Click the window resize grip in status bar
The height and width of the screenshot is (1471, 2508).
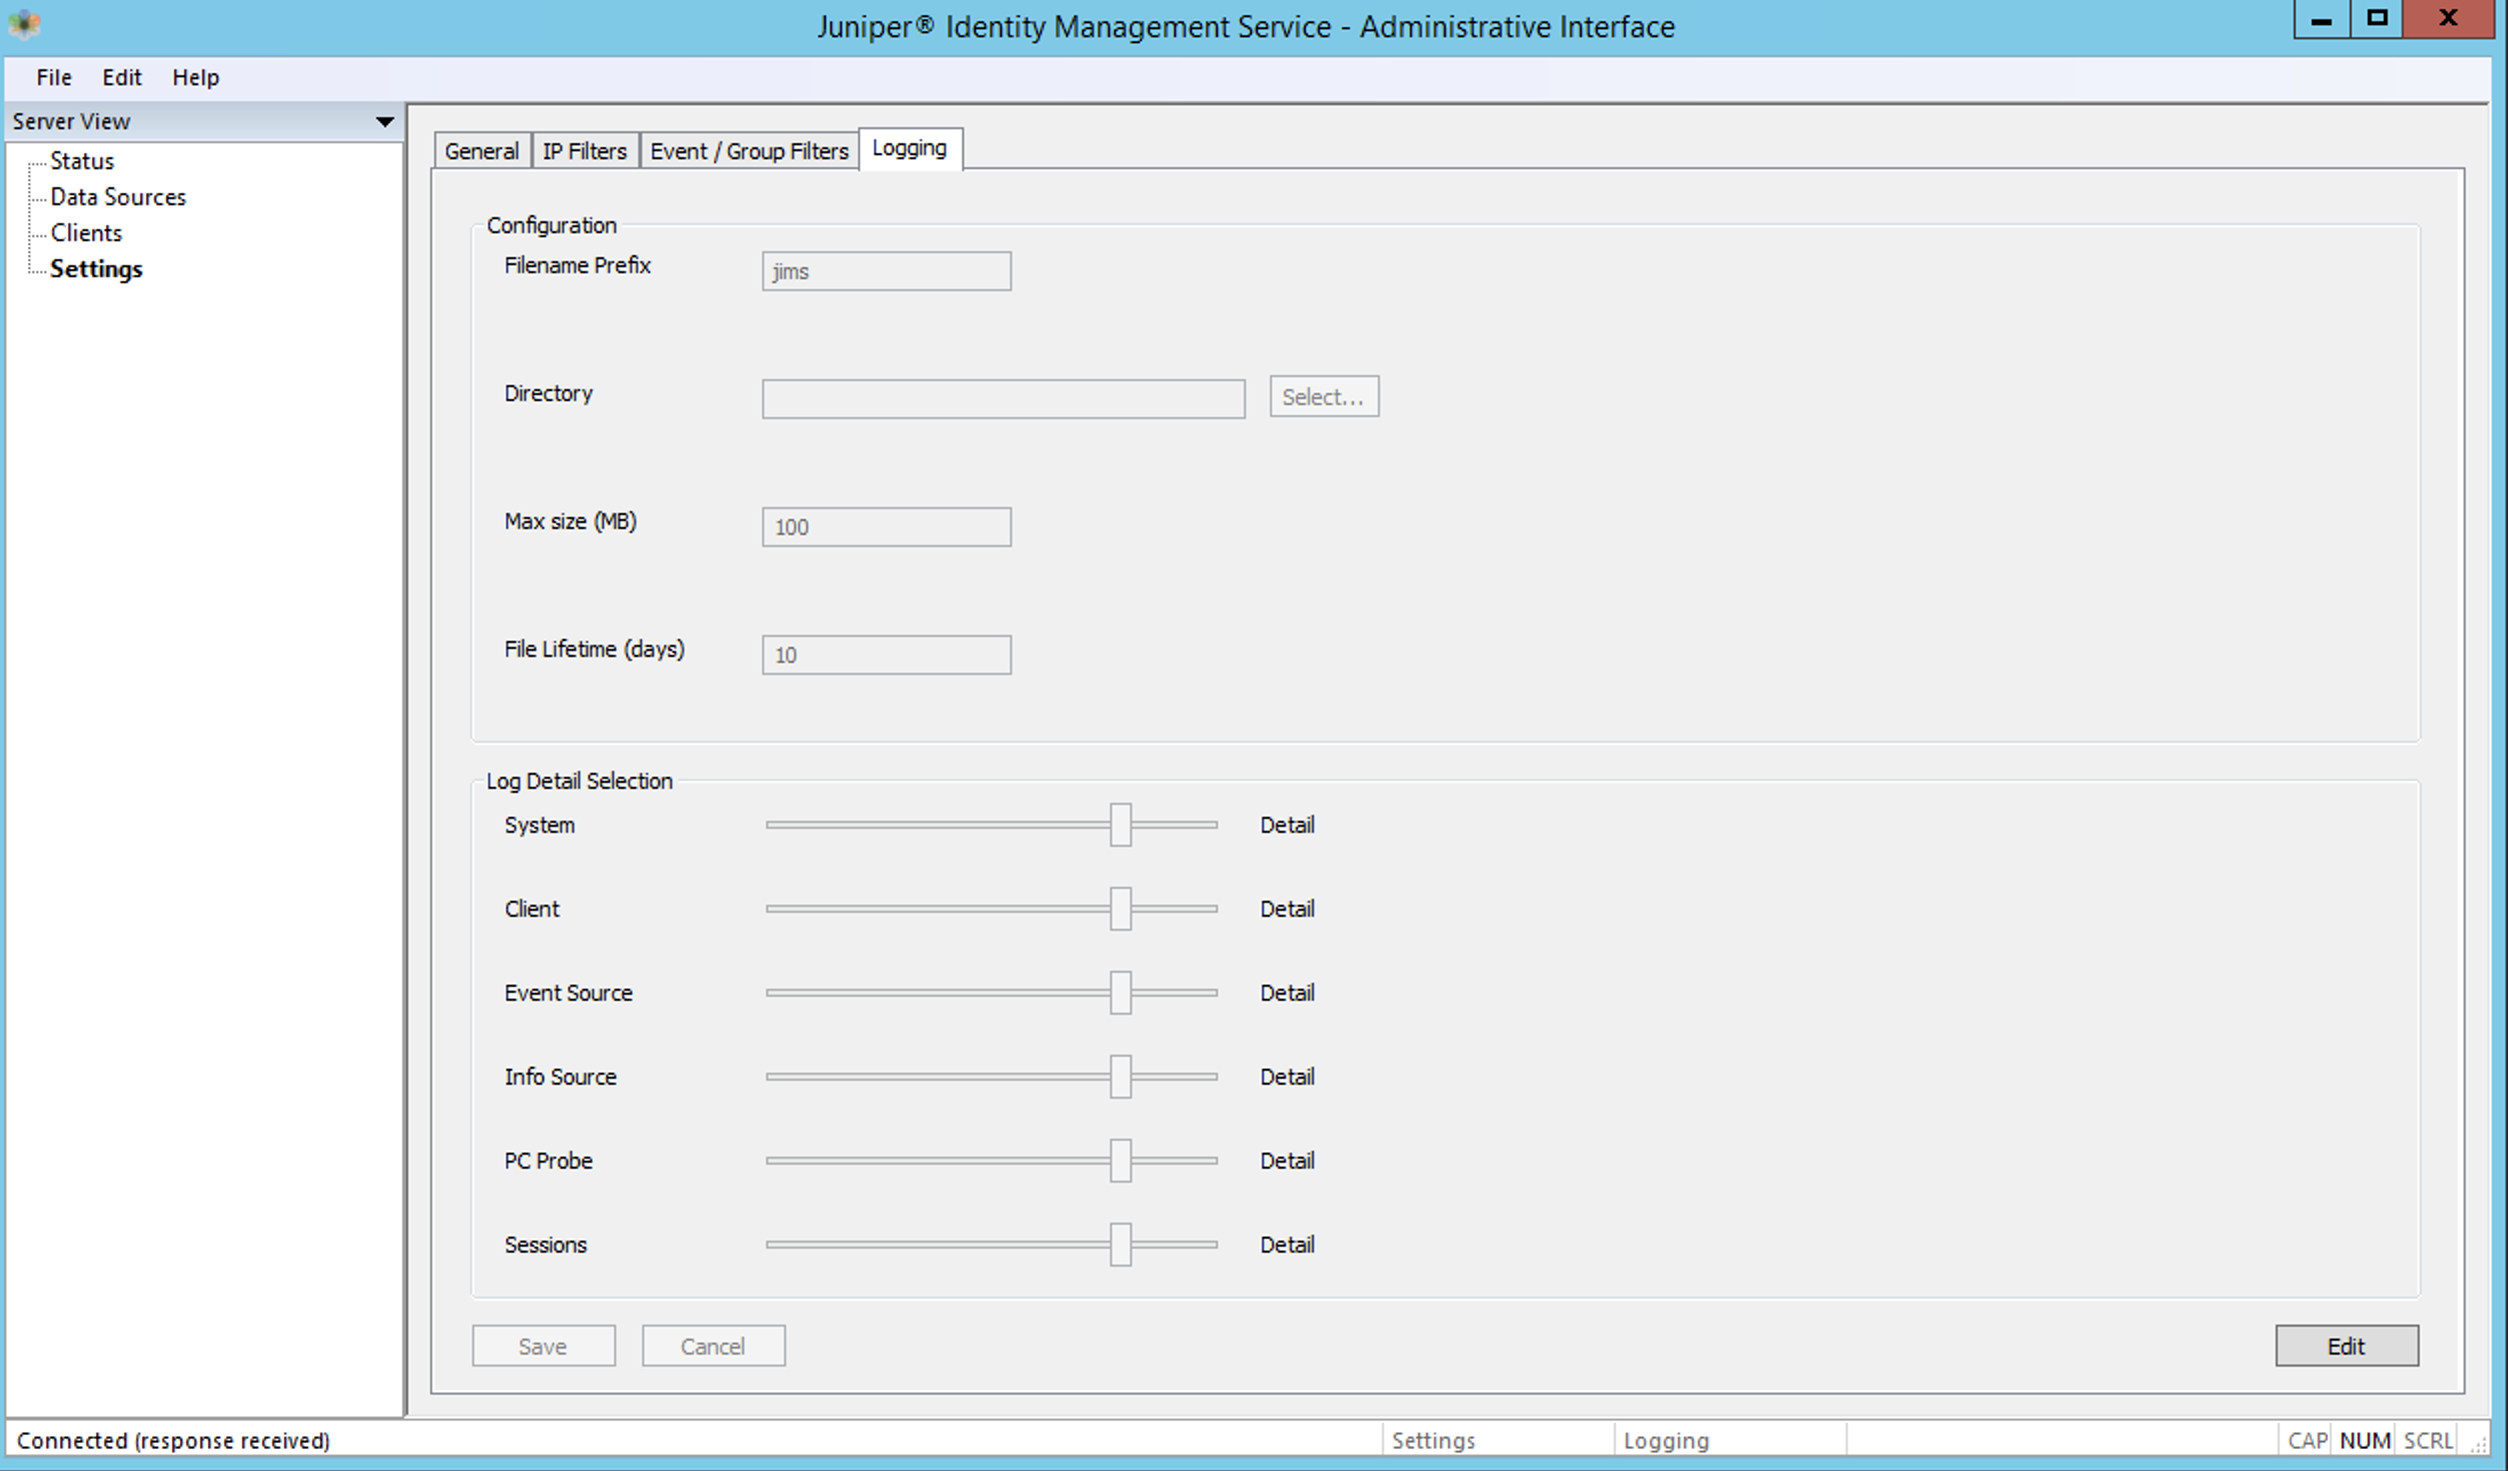2478,1444
